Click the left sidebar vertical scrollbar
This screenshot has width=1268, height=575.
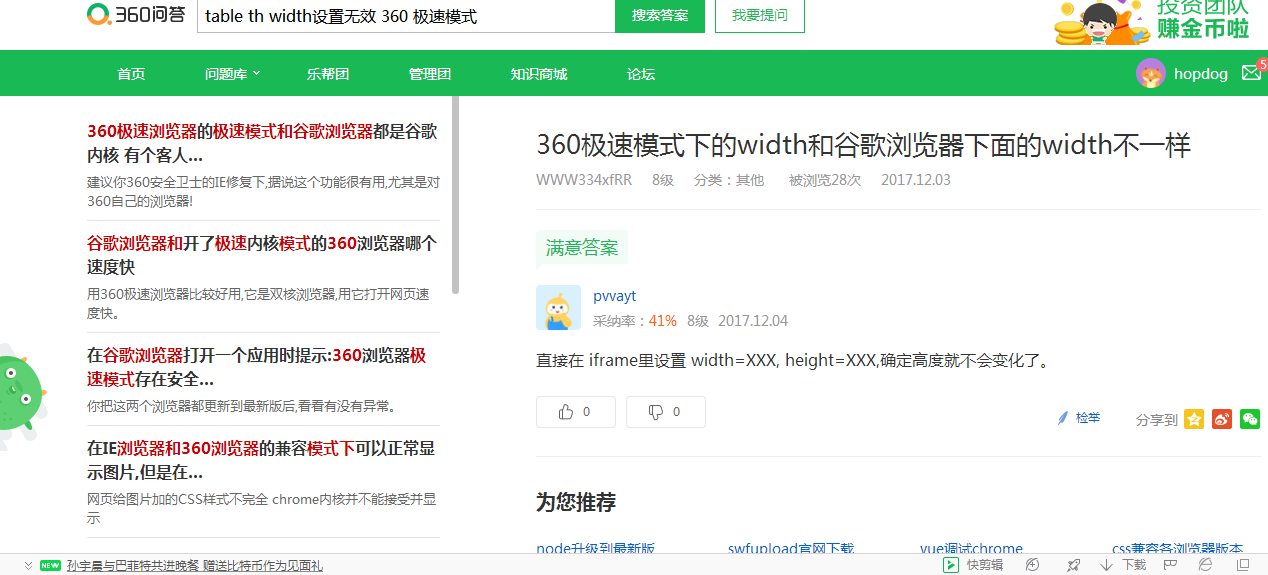(x=456, y=195)
